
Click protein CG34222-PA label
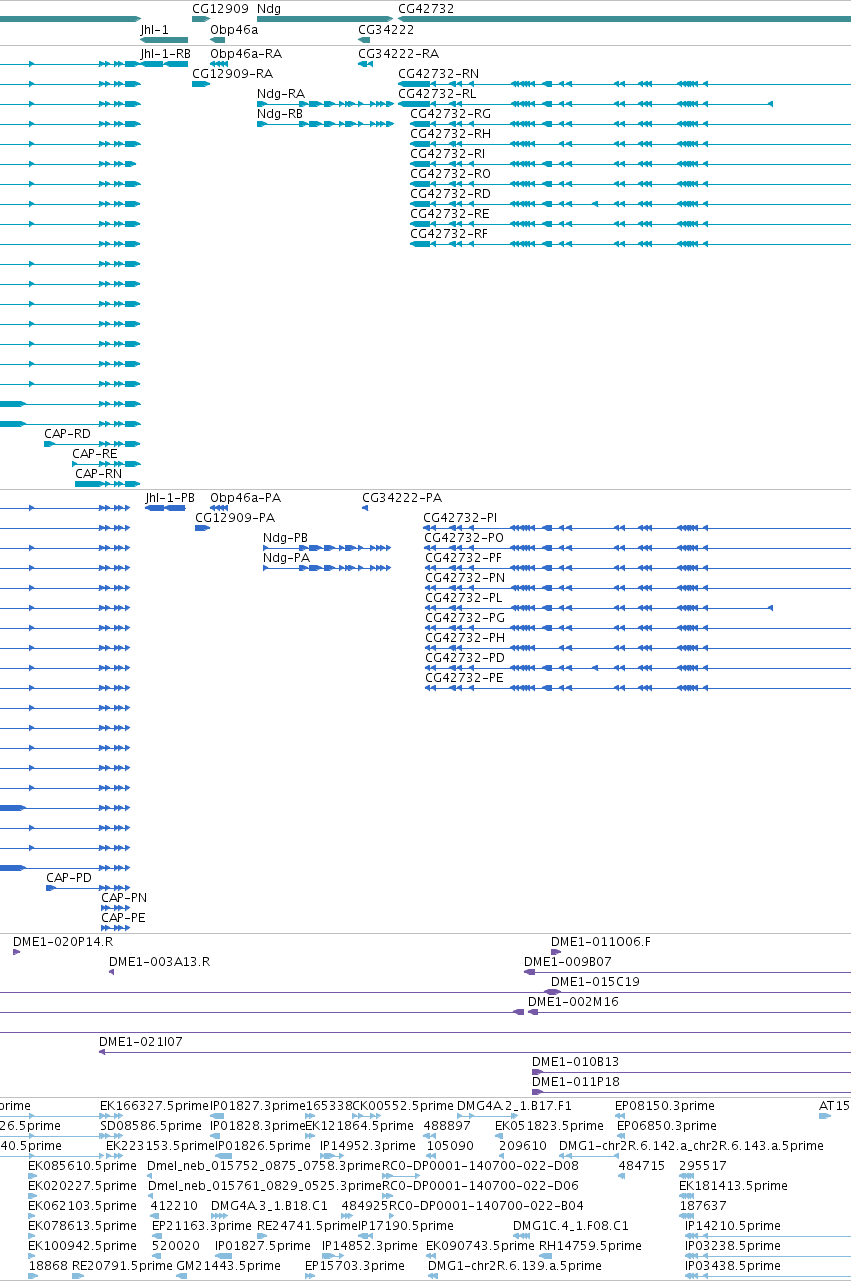(x=402, y=498)
